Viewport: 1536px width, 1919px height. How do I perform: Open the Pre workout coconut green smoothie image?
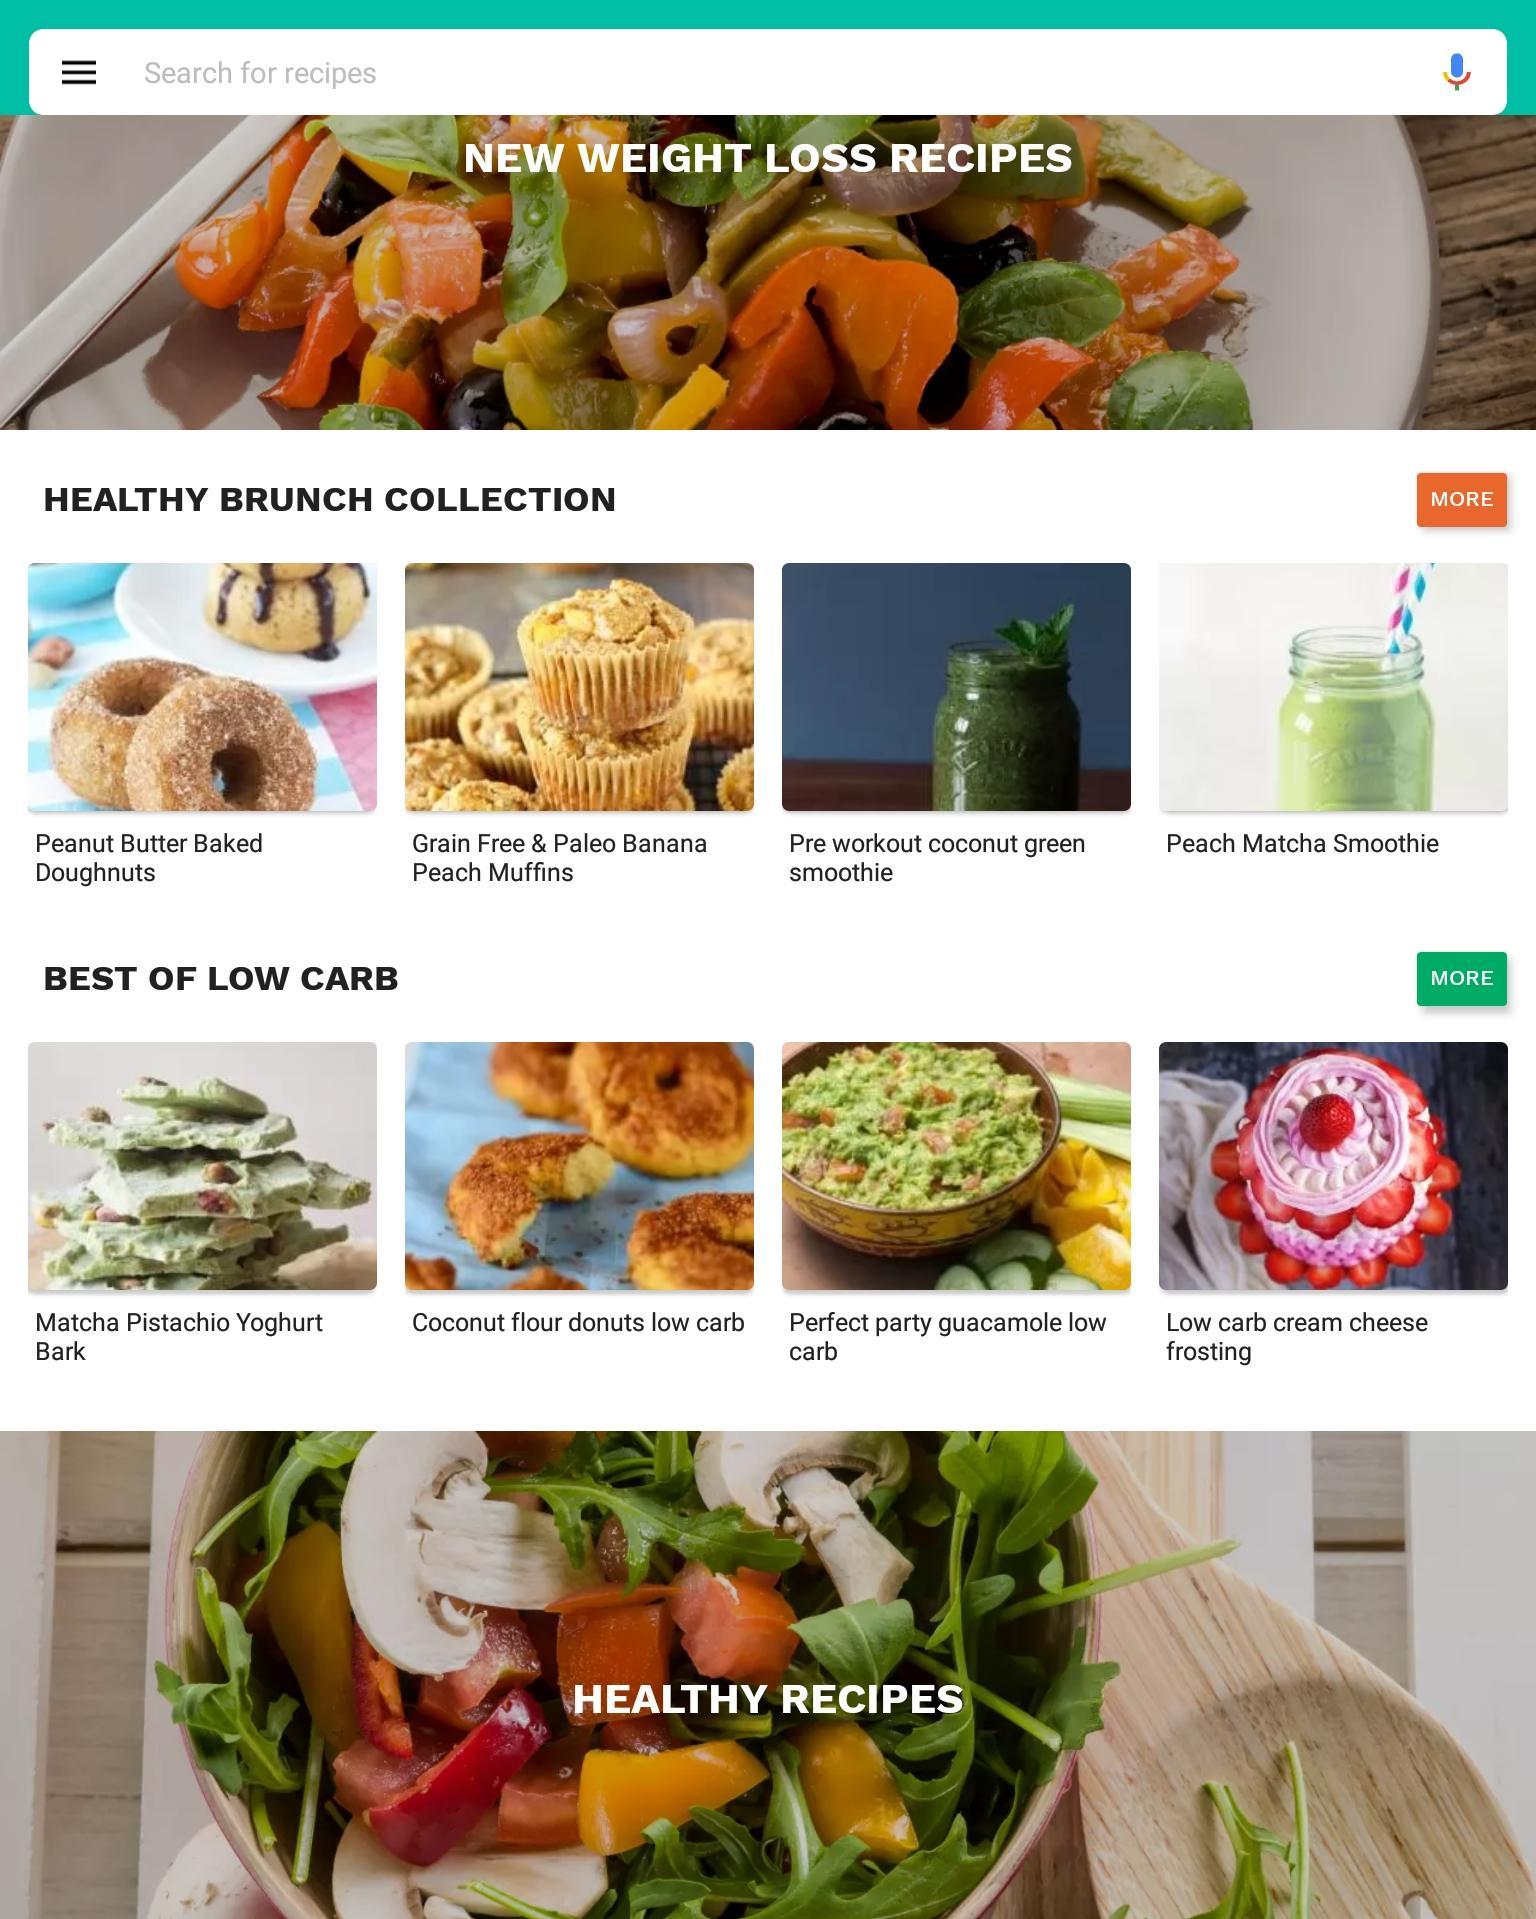point(956,687)
